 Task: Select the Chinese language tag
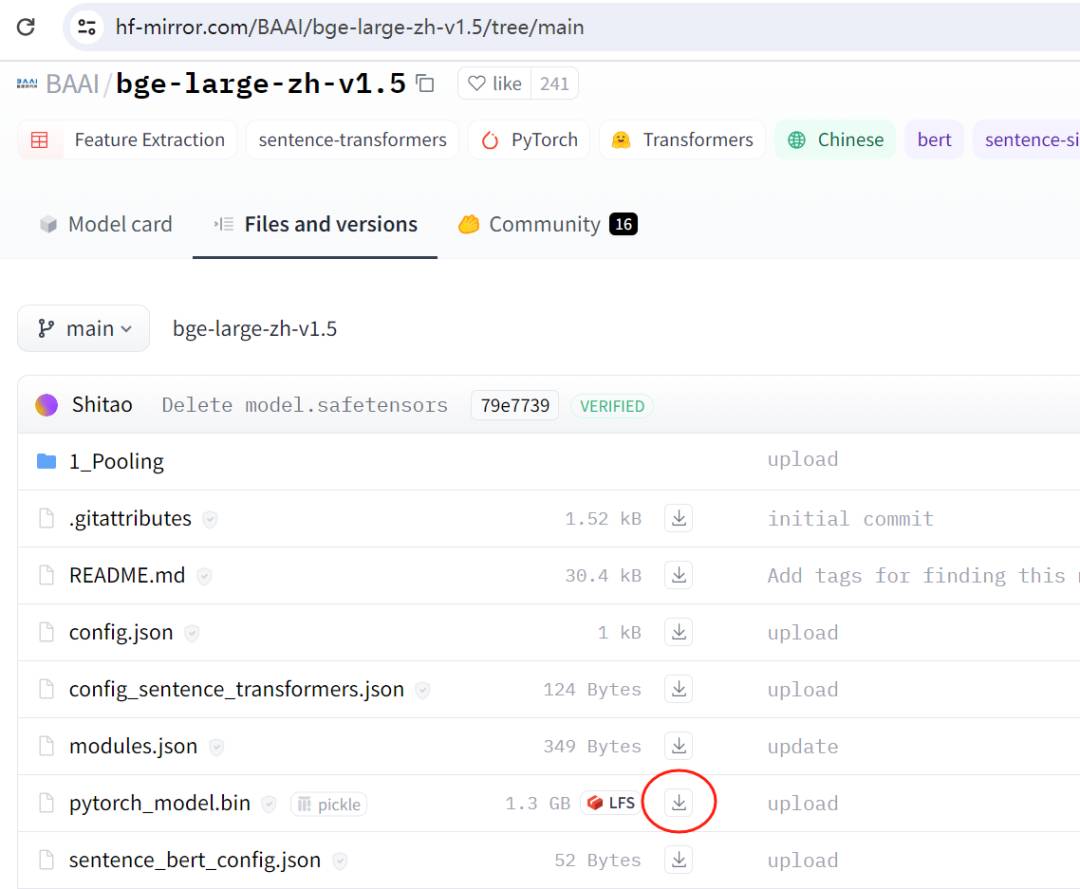pyautogui.click(x=835, y=140)
